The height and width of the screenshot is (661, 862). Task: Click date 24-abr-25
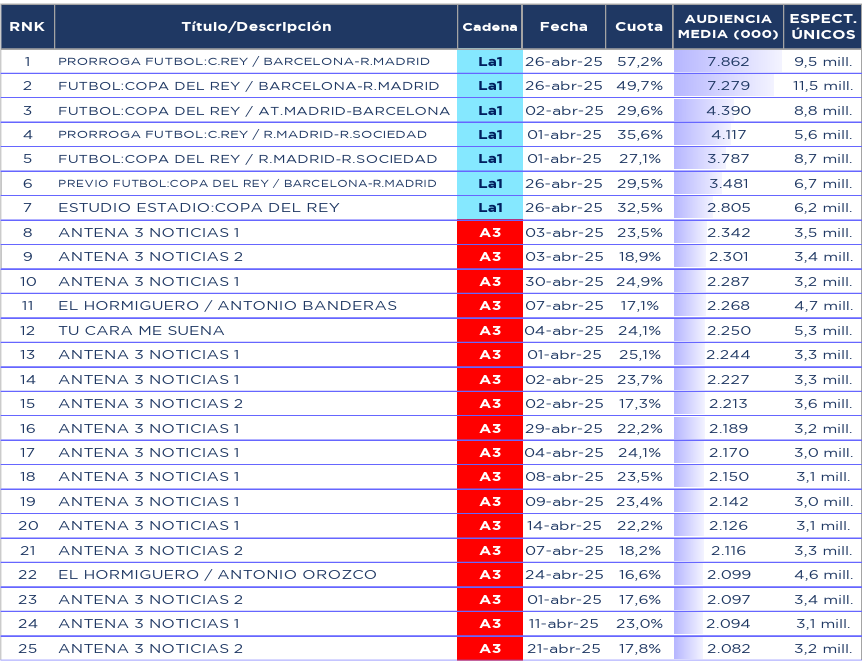tap(564, 575)
